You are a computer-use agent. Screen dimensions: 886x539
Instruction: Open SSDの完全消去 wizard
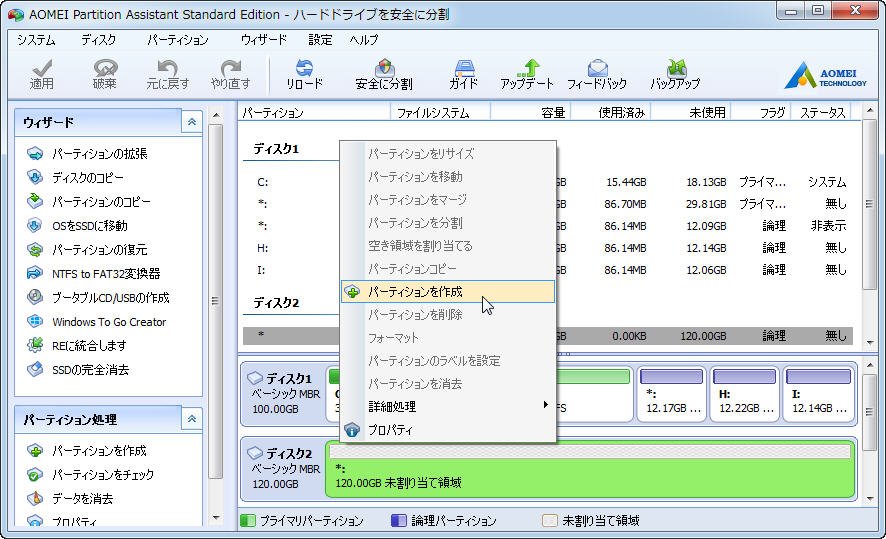(78, 370)
